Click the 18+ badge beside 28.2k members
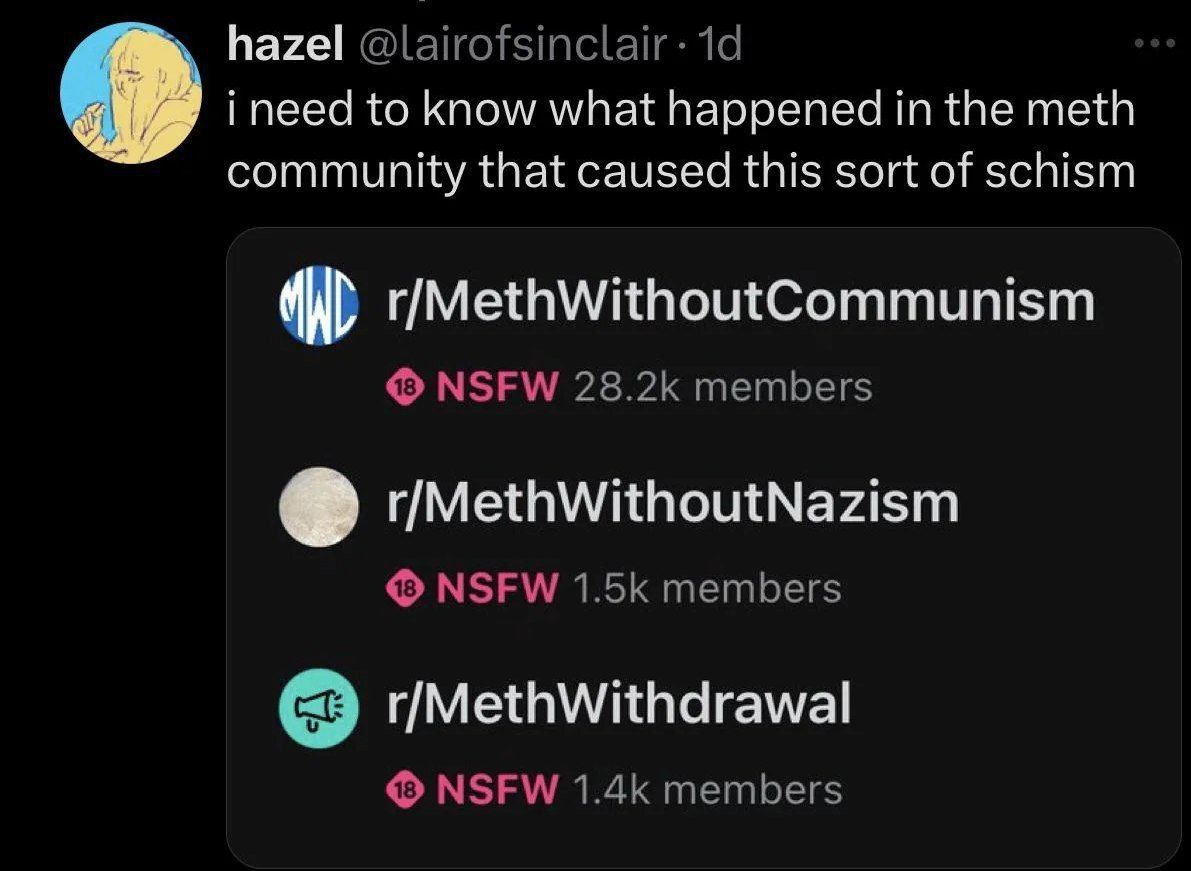 point(406,387)
